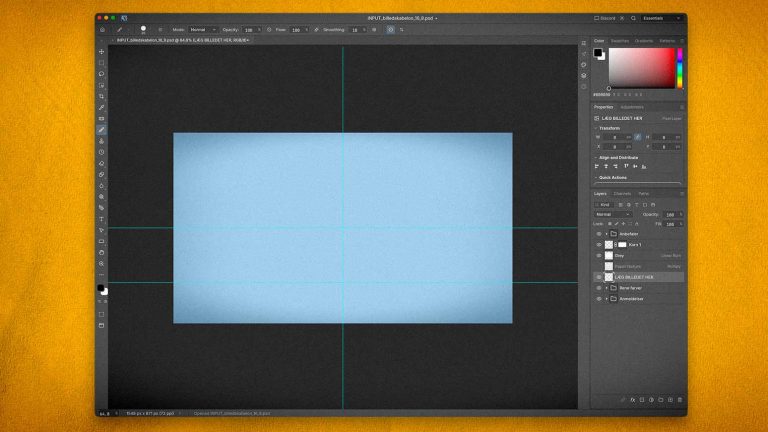The height and width of the screenshot is (432, 768).
Task: Select the Eraser tool
Action: click(101, 164)
